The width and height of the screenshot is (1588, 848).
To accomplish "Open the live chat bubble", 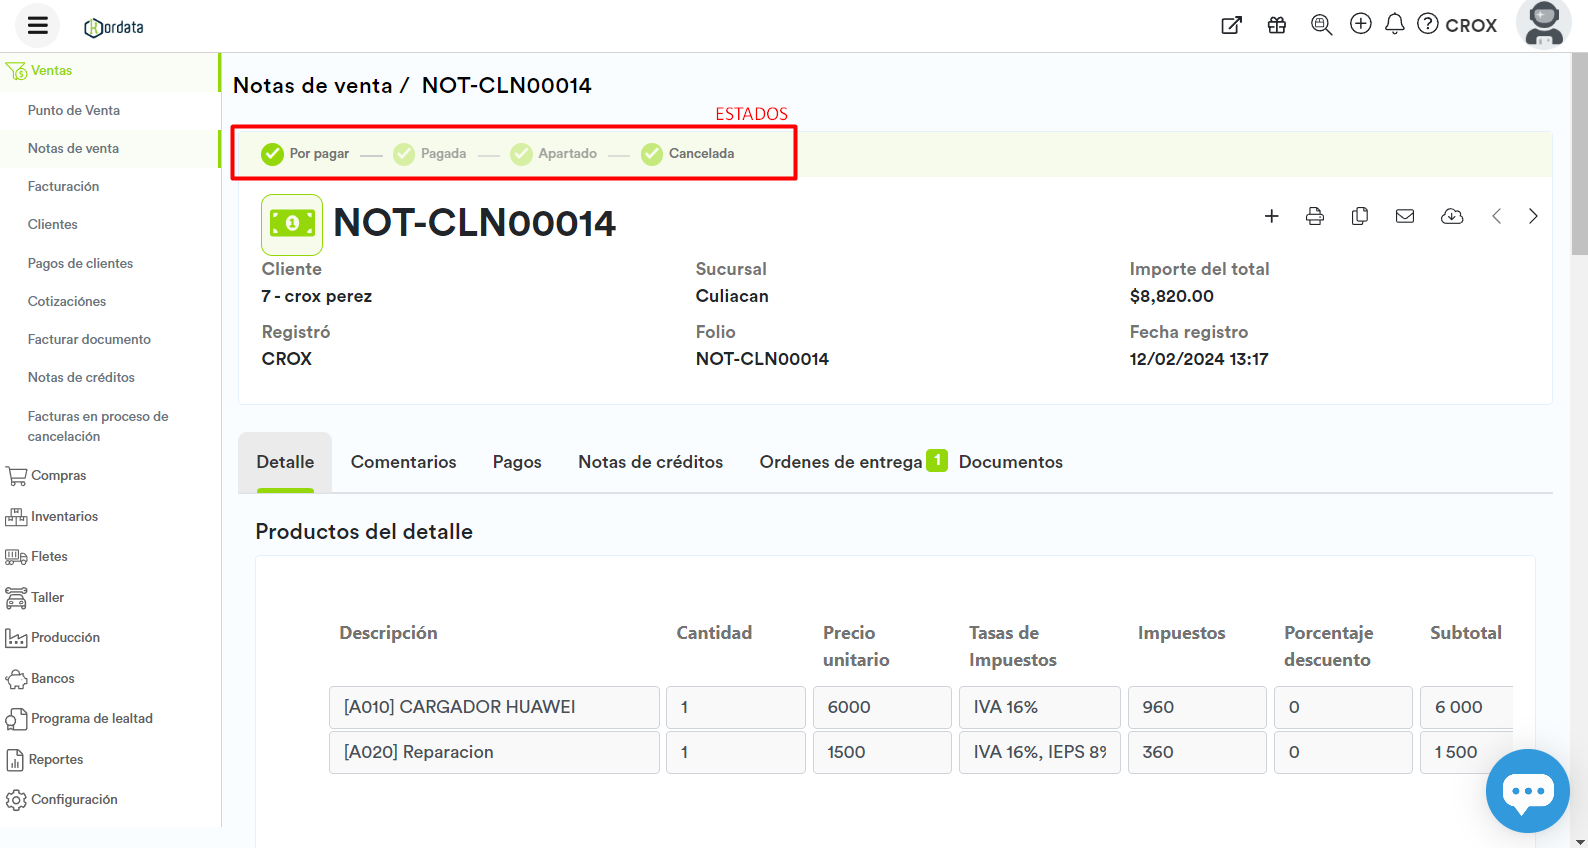I will pos(1527,791).
